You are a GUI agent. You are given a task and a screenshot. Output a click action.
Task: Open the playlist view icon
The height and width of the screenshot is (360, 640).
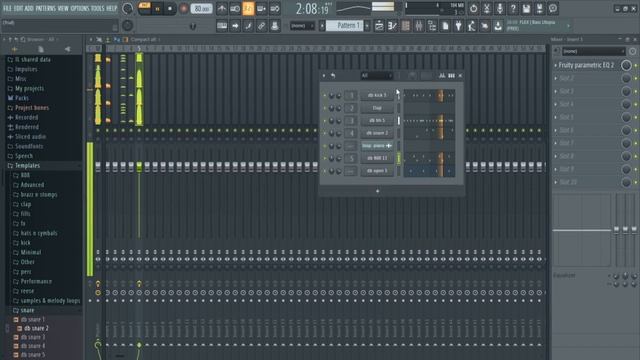point(379,26)
